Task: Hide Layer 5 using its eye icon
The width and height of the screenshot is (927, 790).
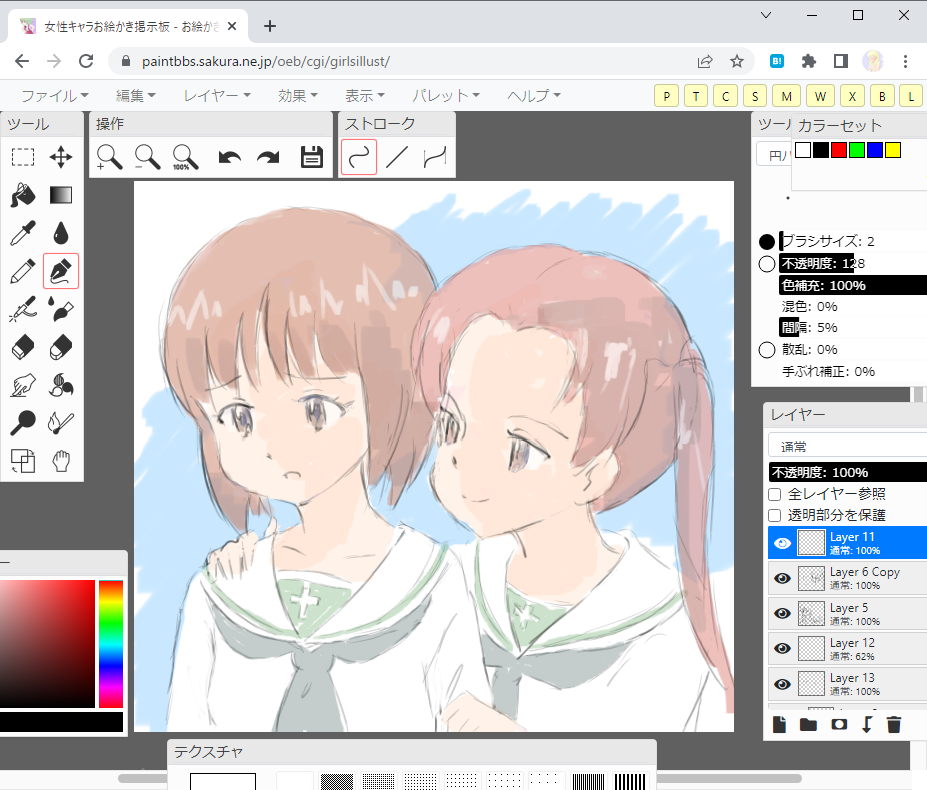Action: coord(782,614)
